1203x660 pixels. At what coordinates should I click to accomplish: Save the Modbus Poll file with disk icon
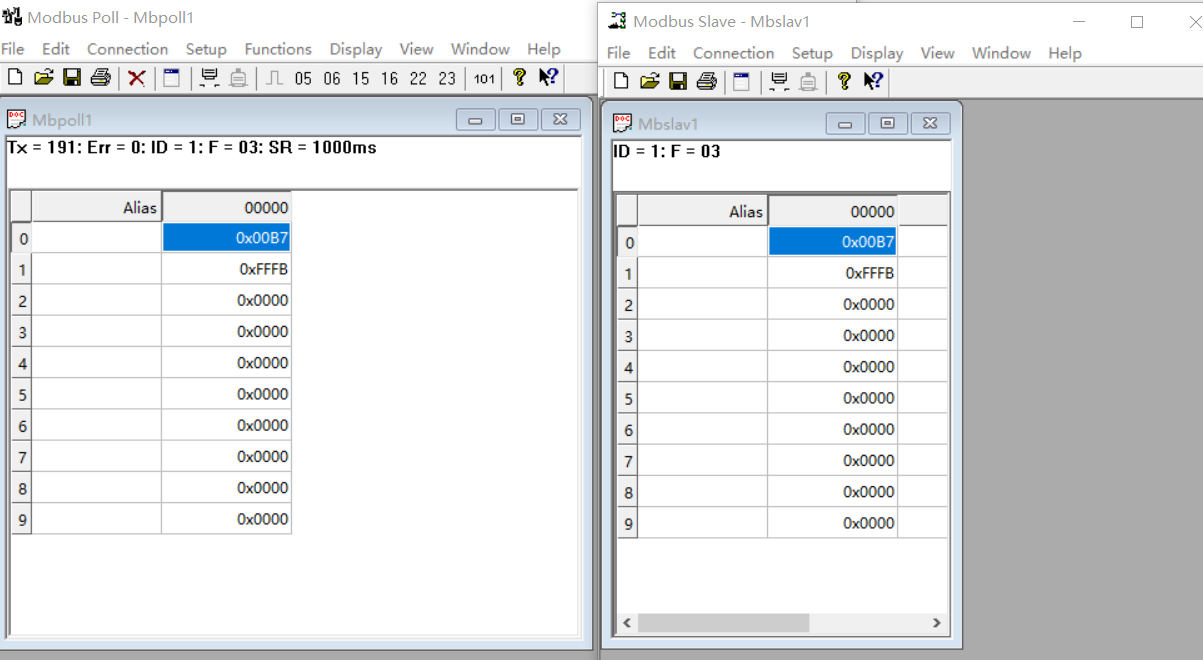72,78
